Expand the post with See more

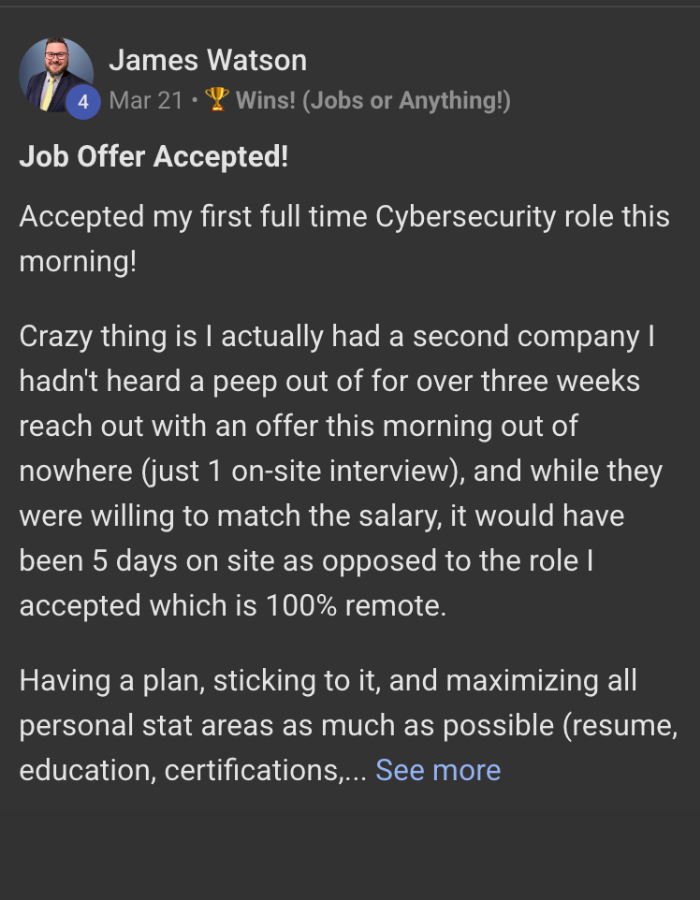coord(438,770)
